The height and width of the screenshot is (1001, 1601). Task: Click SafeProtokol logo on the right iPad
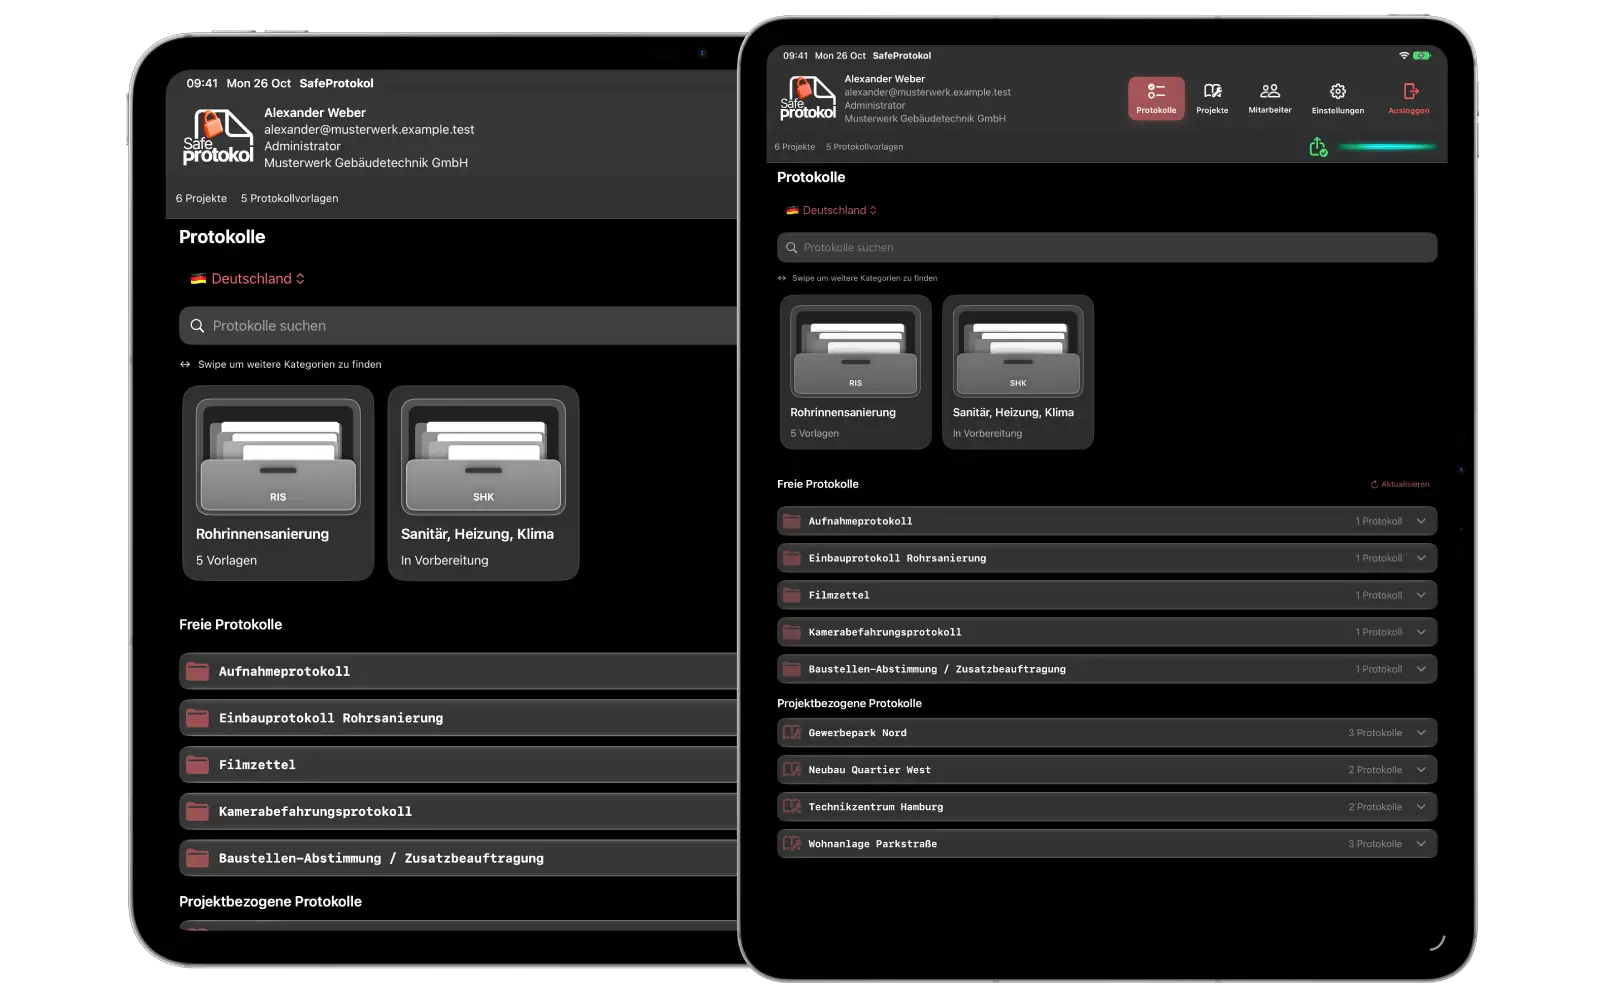pos(808,98)
